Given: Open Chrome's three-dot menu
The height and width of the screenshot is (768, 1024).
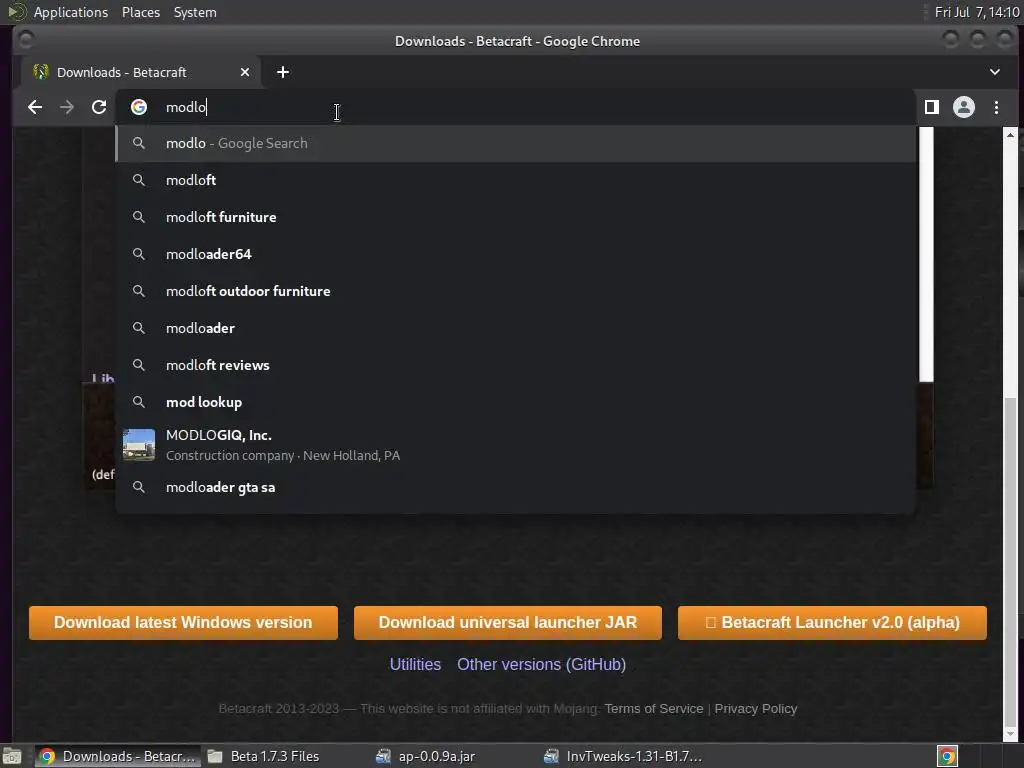Looking at the screenshot, I should (x=997, y=107).
